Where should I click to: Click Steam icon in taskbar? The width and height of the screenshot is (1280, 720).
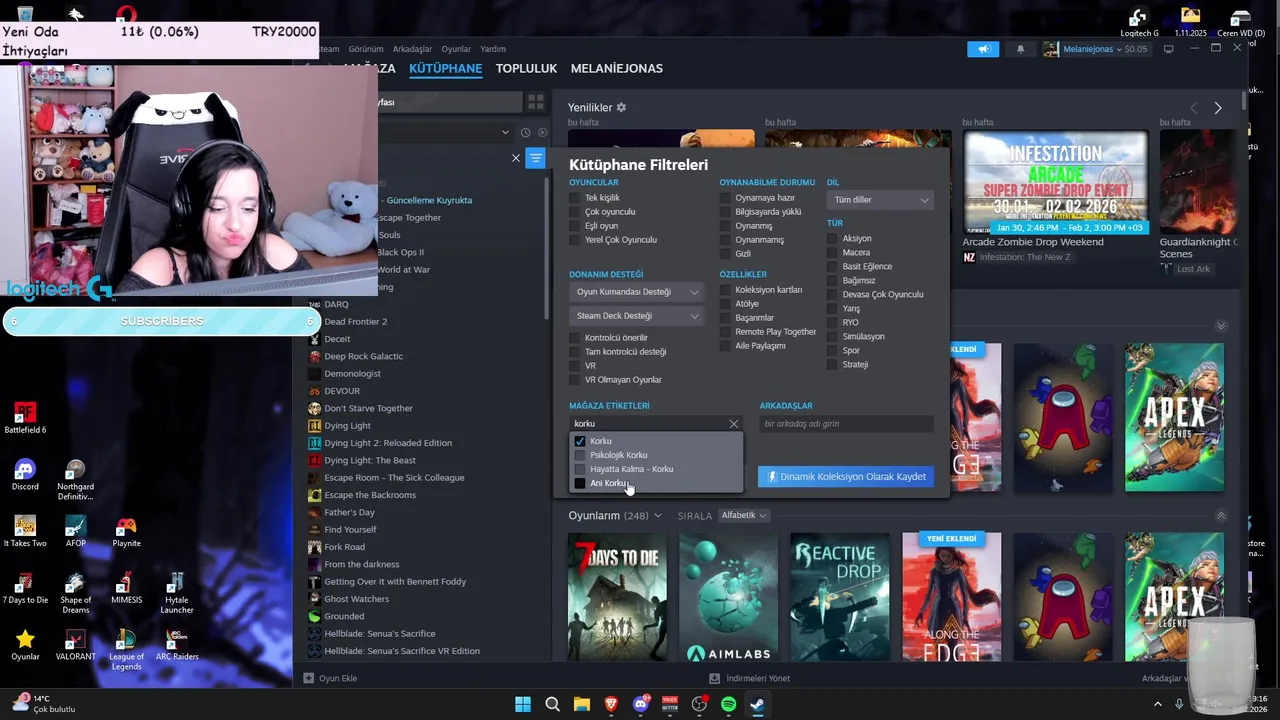(757, 704)
